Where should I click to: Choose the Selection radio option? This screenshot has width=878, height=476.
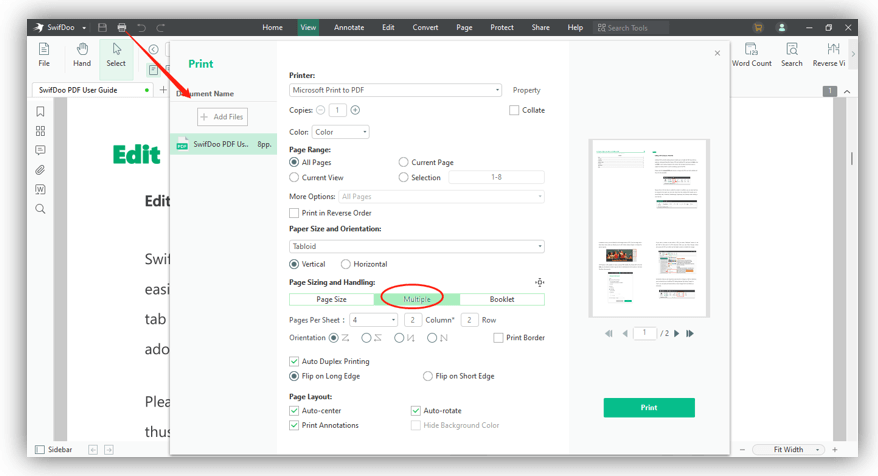[403, 178]
